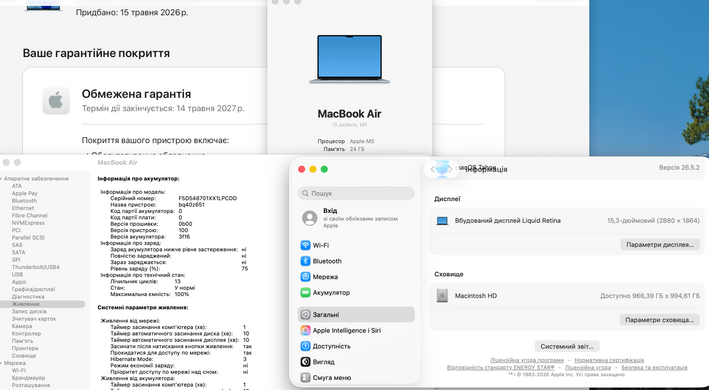This screenshot has width=709, height=390.
Task: Click the MacBook Air model title
Action: 349,114
